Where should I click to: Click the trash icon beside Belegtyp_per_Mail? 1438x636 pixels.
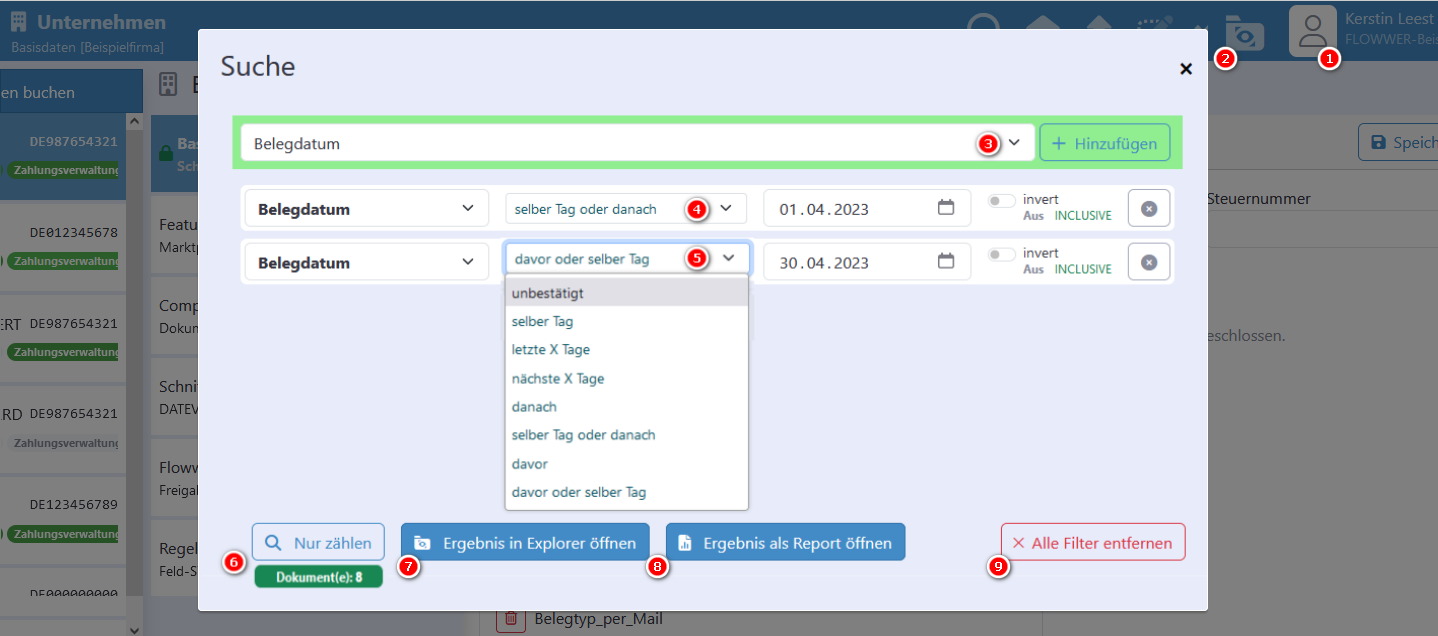point(511,619)
